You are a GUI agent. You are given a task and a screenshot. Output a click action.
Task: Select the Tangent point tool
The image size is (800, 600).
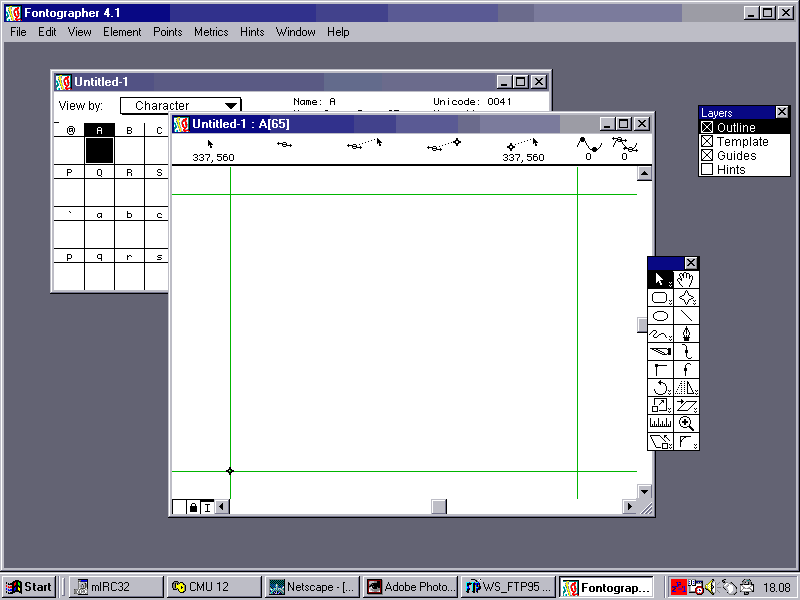pos(686,369)
